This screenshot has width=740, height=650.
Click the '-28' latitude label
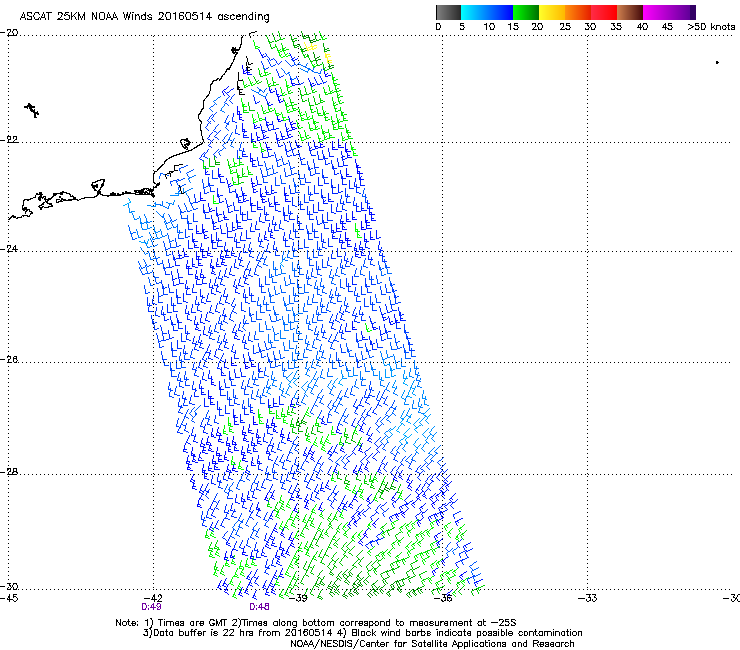10,472
